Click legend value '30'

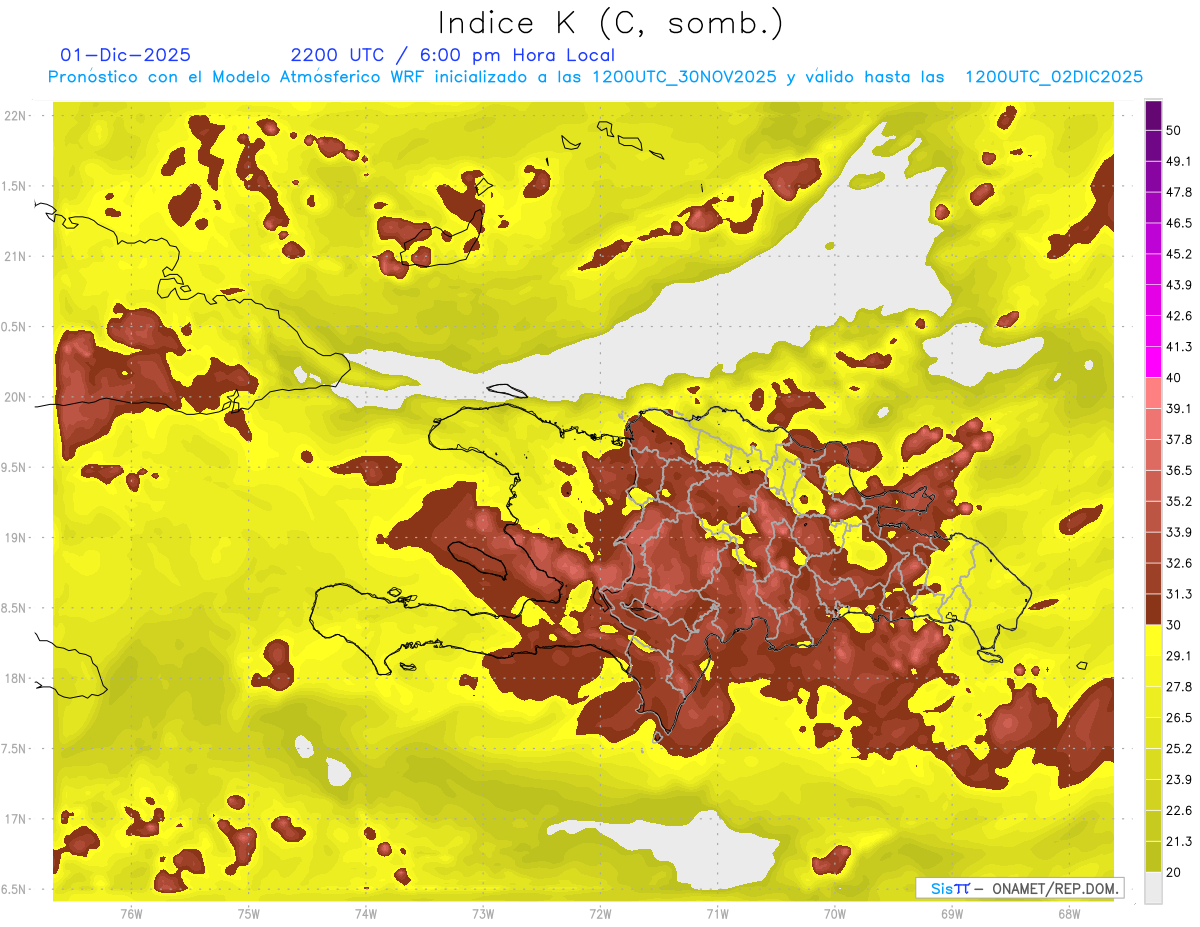click(x=1174, y=625)
